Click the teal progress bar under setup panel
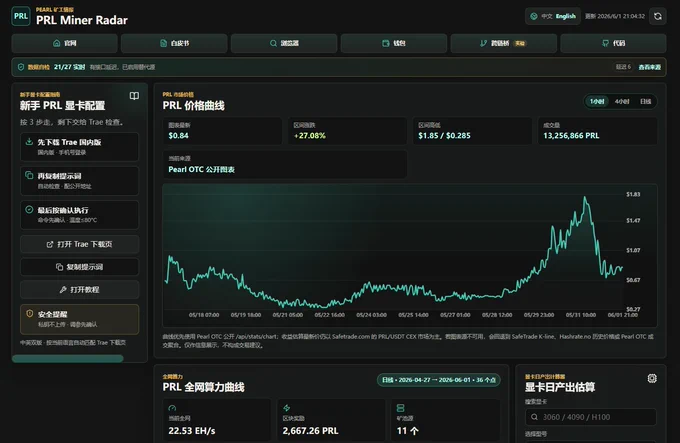This screenshot has height=443, width=680. click(x=68, y=358)
